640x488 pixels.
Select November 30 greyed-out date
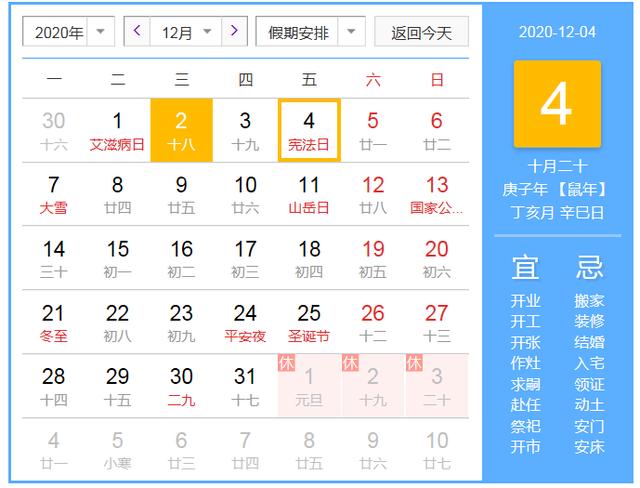point(54,130)
